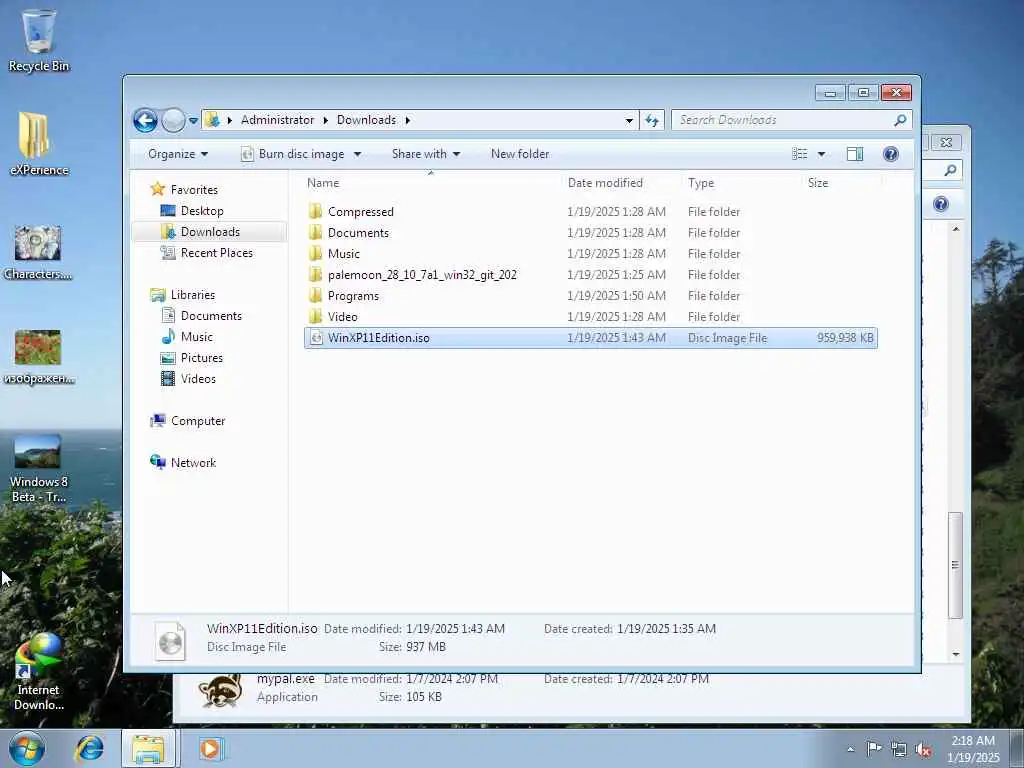The width and height of the screenshot is (1024, 768).
Task: Select the Compressed folder icon
Action: tap(316, 212)
